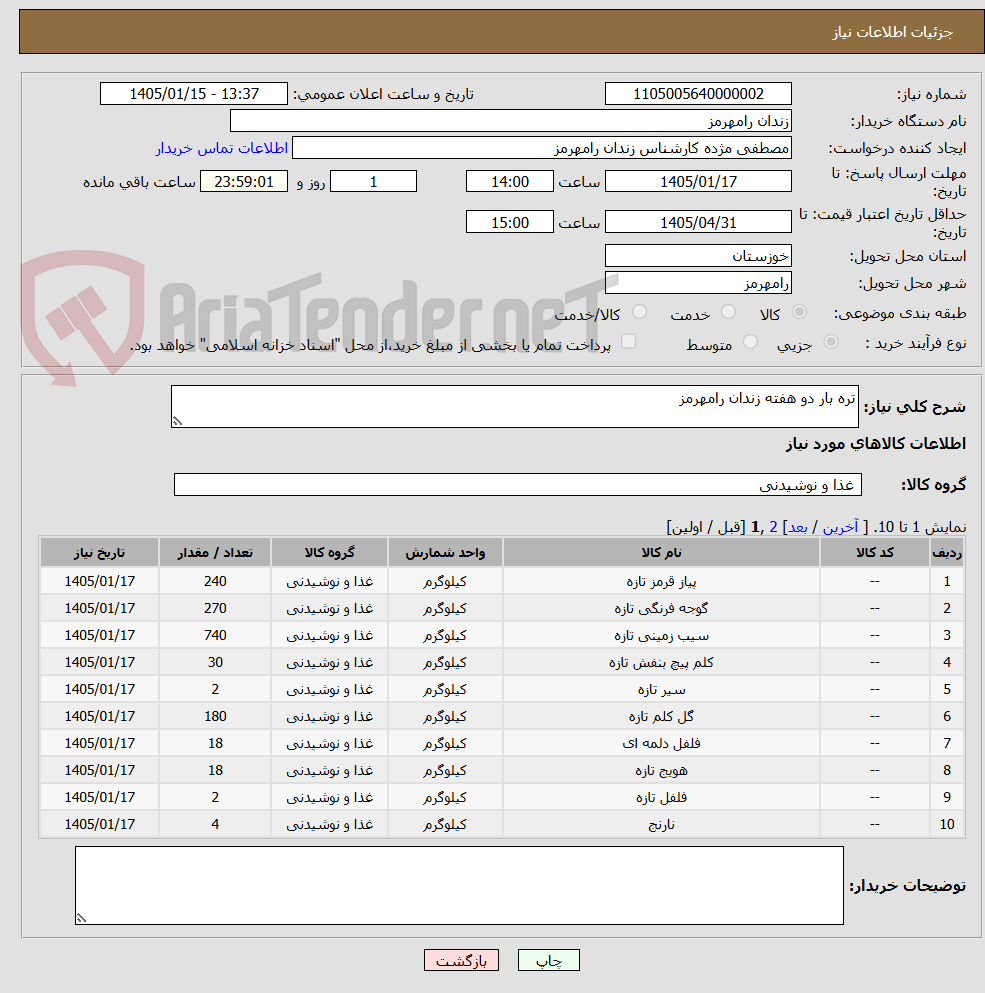Click quantity 240 in the onion row
The height and width of the screenshot is (993, 985).
215,581
